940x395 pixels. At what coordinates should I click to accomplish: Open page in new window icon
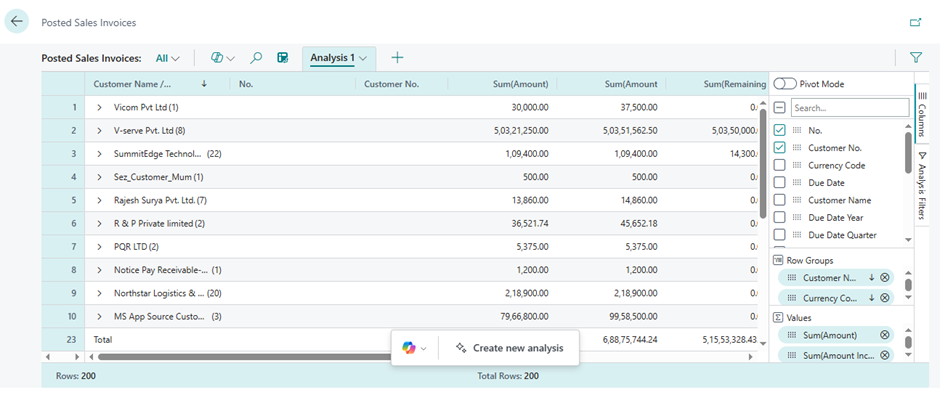tap(915, 23)
